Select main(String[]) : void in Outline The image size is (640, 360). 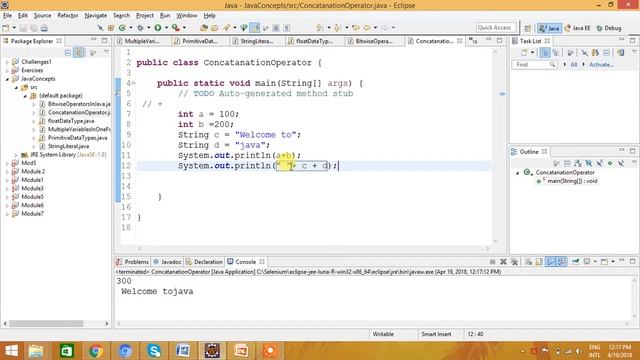coord(567,181)
